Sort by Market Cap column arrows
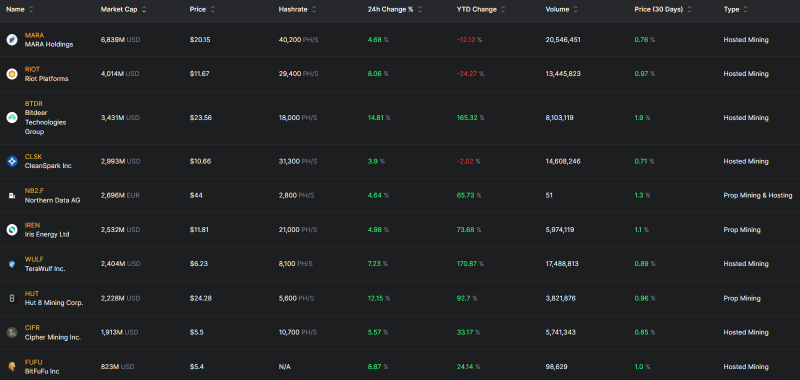The width and height of the screenshot is (800, 380). tap(144, 9)
